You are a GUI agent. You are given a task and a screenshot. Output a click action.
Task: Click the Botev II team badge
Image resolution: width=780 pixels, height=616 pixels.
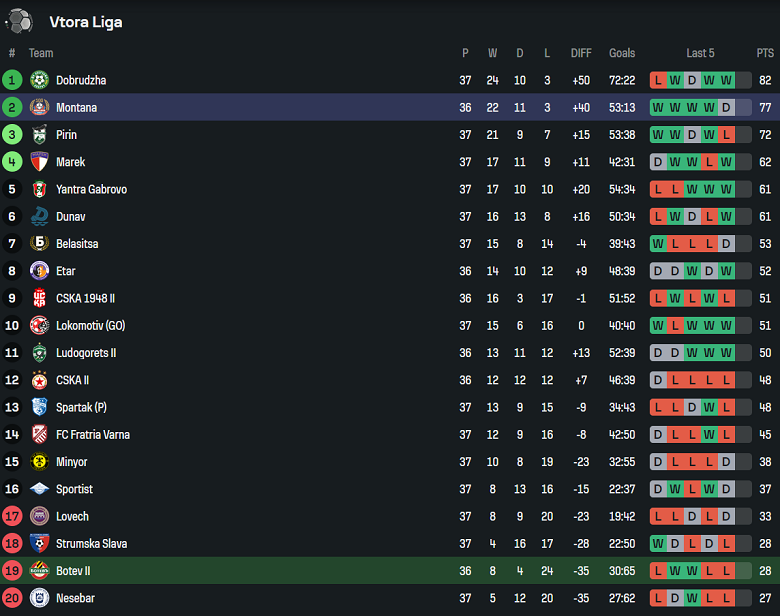(39, 571)
